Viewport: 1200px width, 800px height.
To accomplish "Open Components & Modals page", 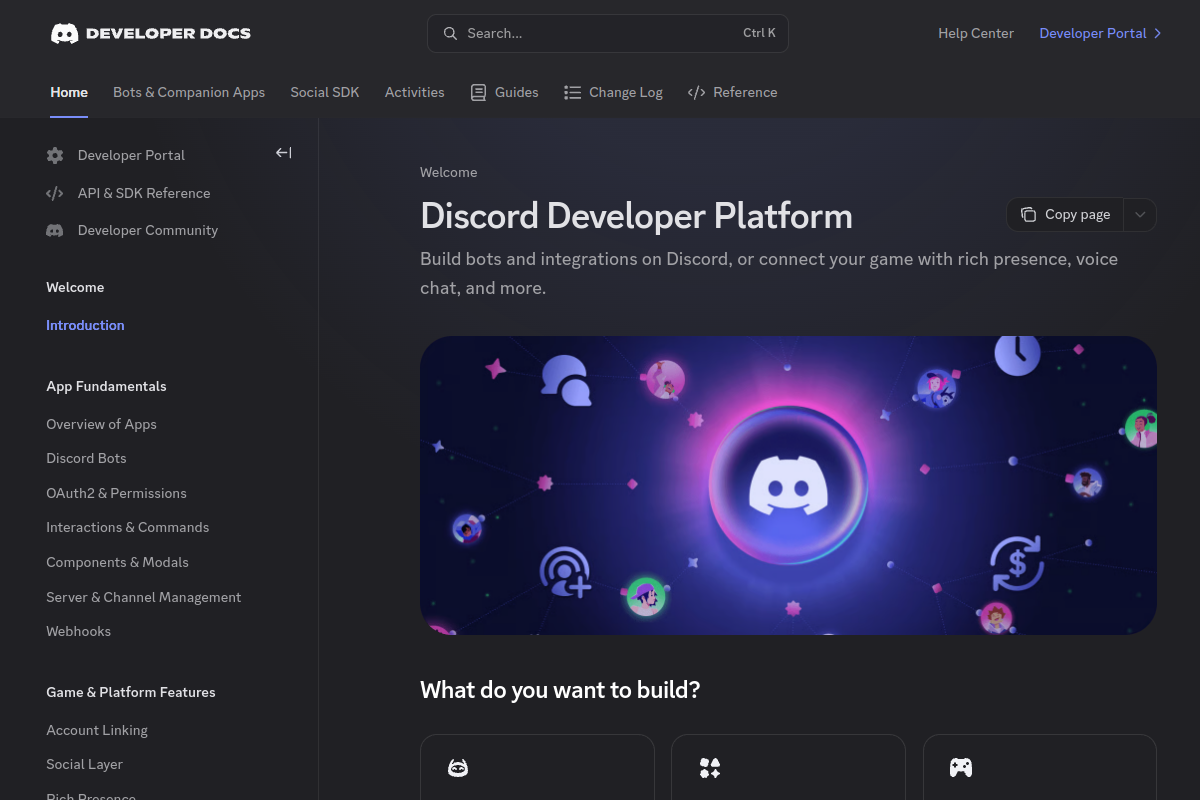I will point(117,562).
